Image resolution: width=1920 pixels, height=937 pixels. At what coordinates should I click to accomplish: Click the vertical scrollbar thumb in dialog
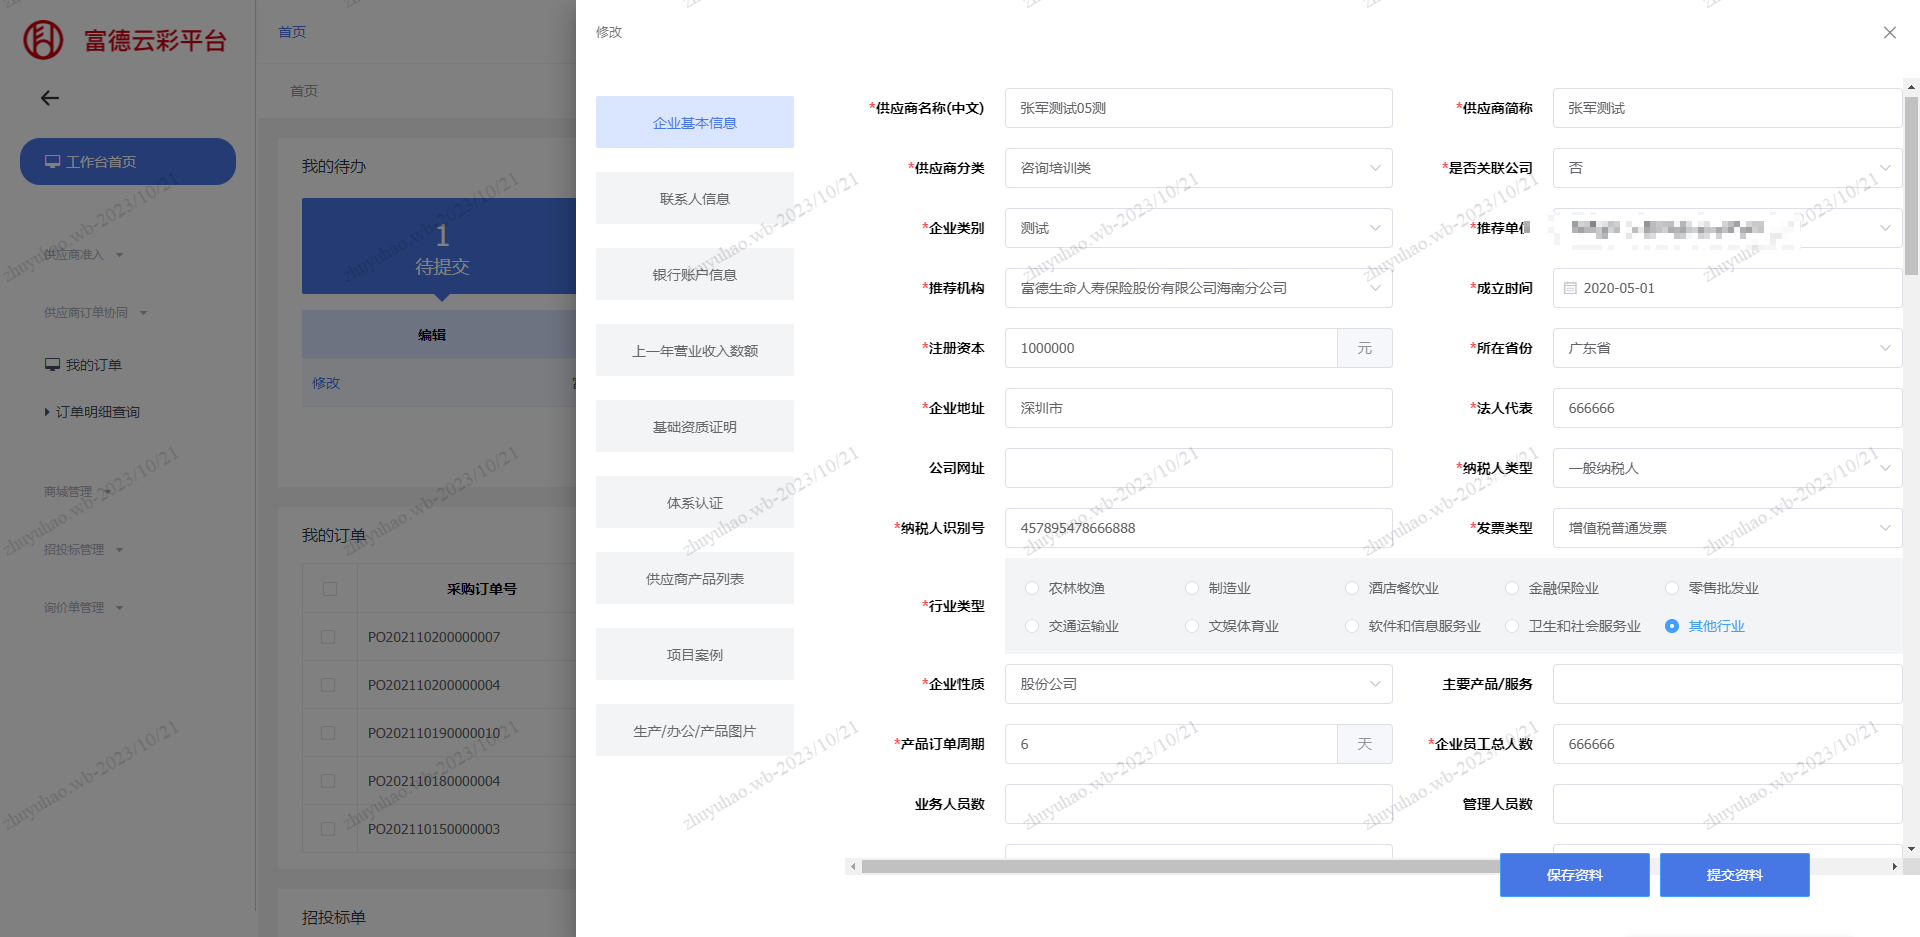pos(1911,185)
